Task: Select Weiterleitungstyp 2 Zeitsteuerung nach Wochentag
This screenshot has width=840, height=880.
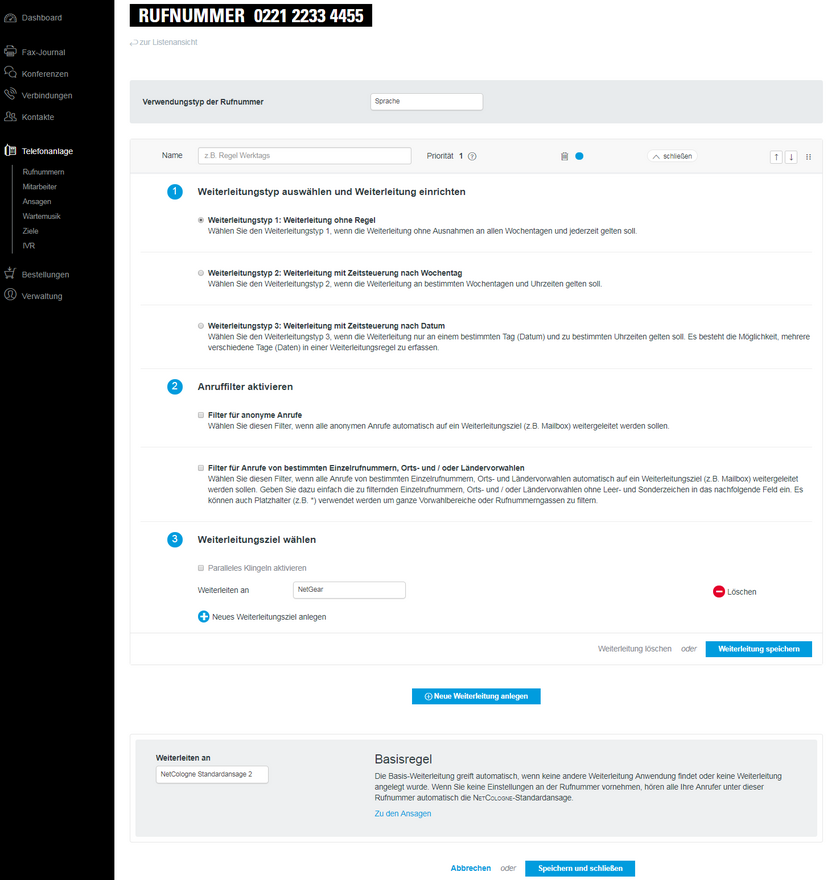Action: pos(201,273)
